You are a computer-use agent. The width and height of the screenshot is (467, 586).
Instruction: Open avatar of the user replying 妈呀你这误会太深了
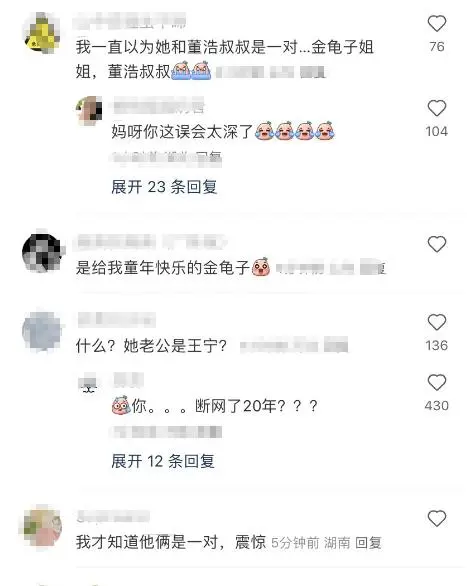pos(89,111)
